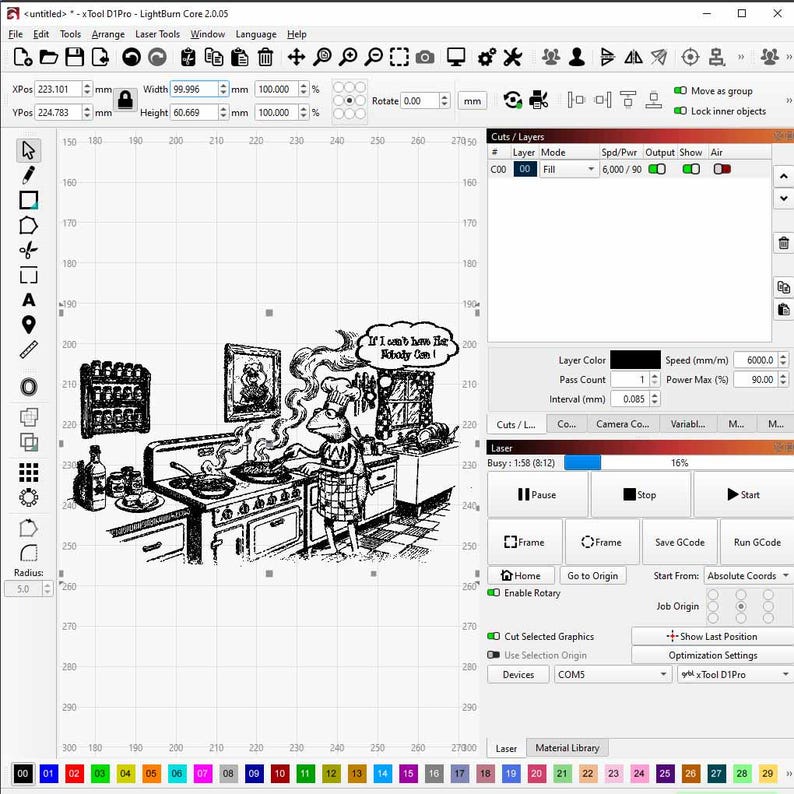794x794 pixels.
Task: Pick the Rectangle tool
Action: 28,200
